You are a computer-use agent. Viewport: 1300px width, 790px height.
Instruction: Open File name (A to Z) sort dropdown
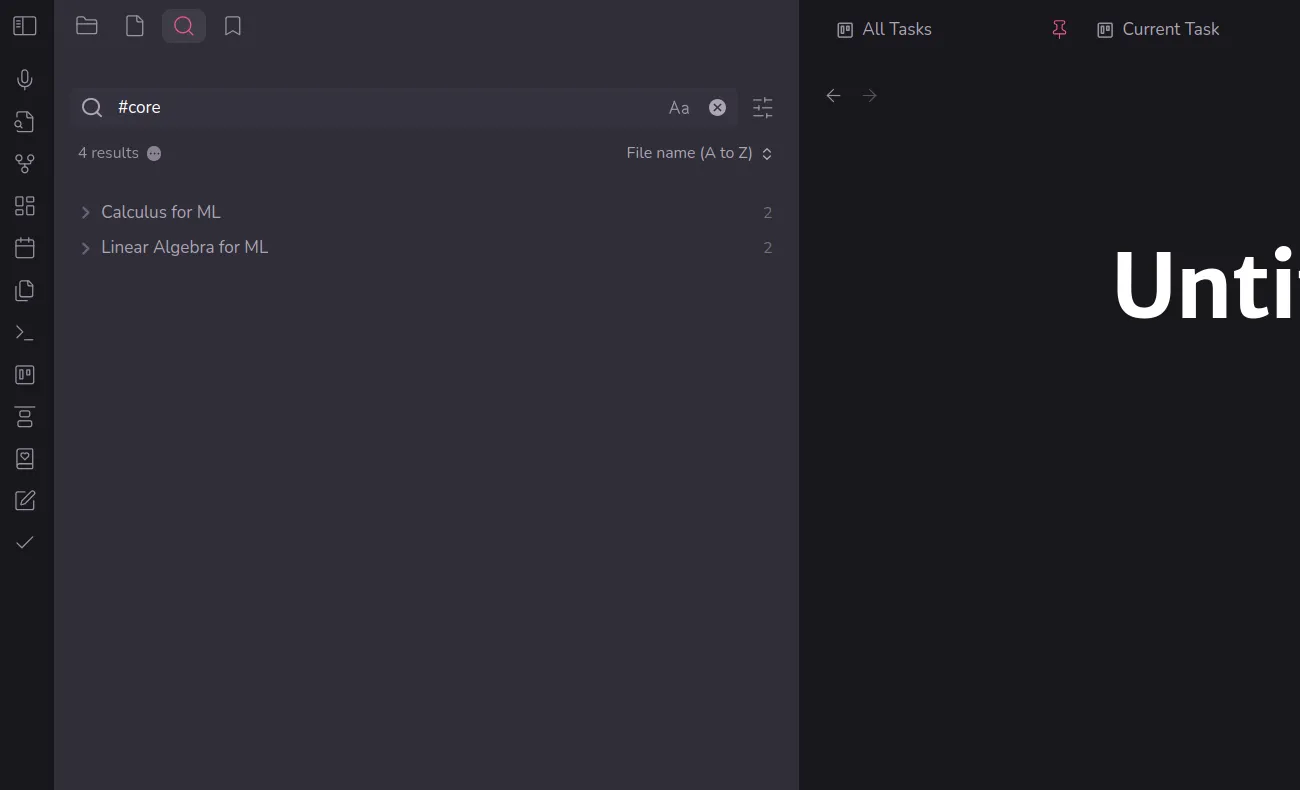[x=699, y=153]
